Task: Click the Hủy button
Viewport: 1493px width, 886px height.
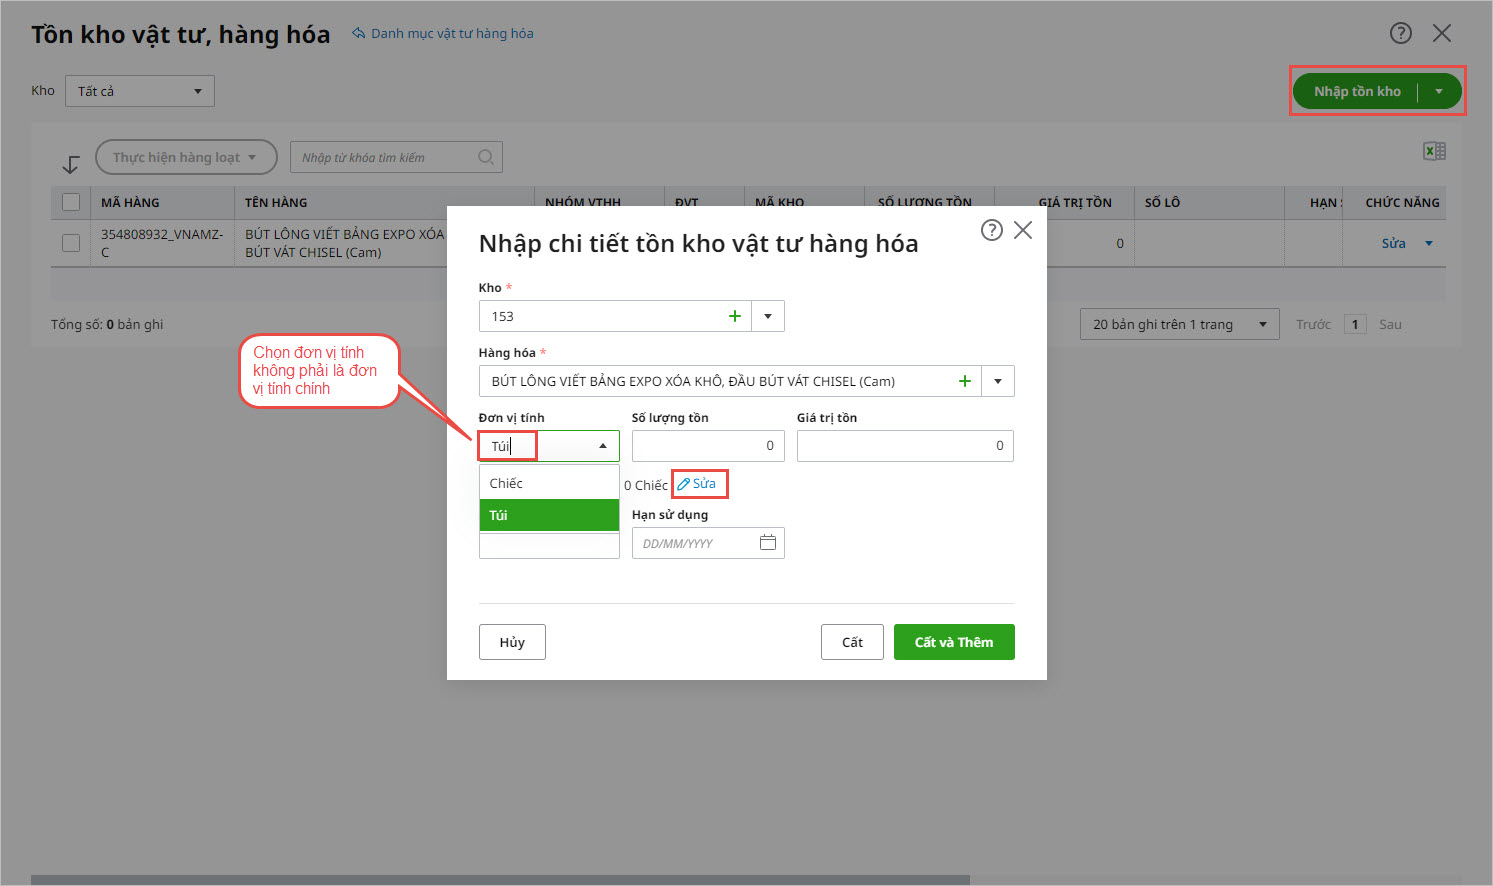Action: [x=512, y=642]
